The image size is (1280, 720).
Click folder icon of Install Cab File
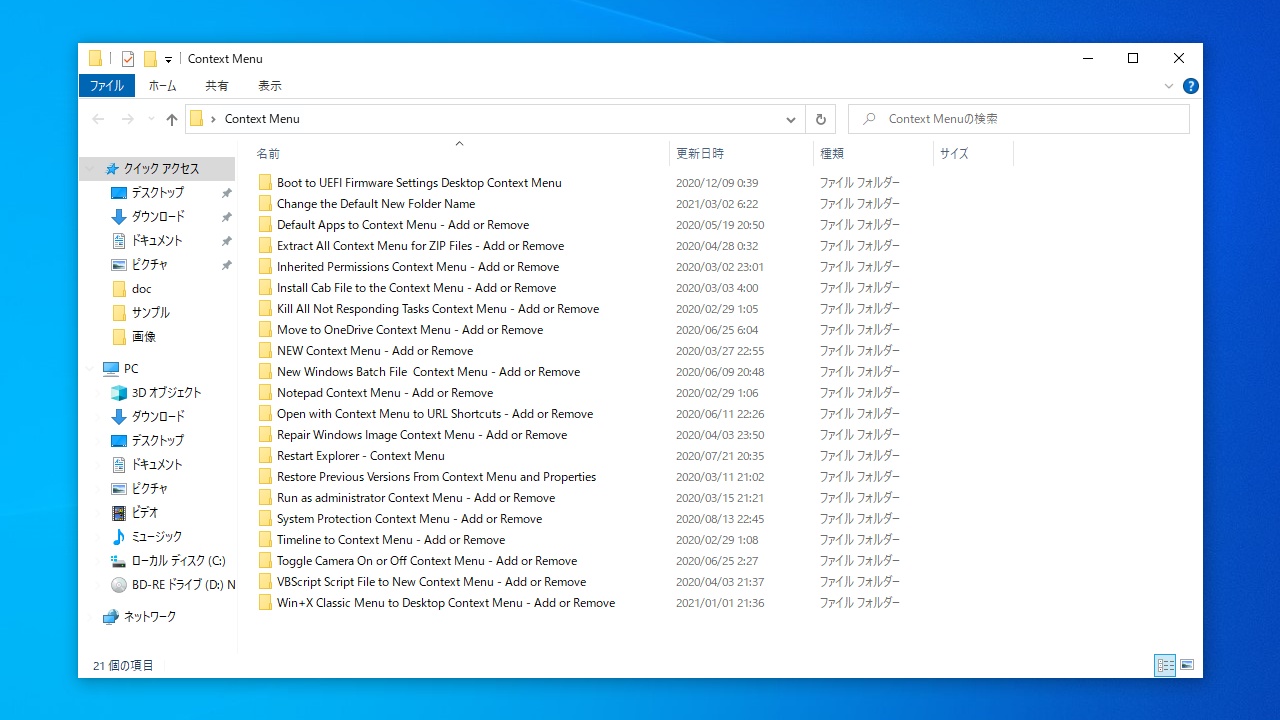265,288
